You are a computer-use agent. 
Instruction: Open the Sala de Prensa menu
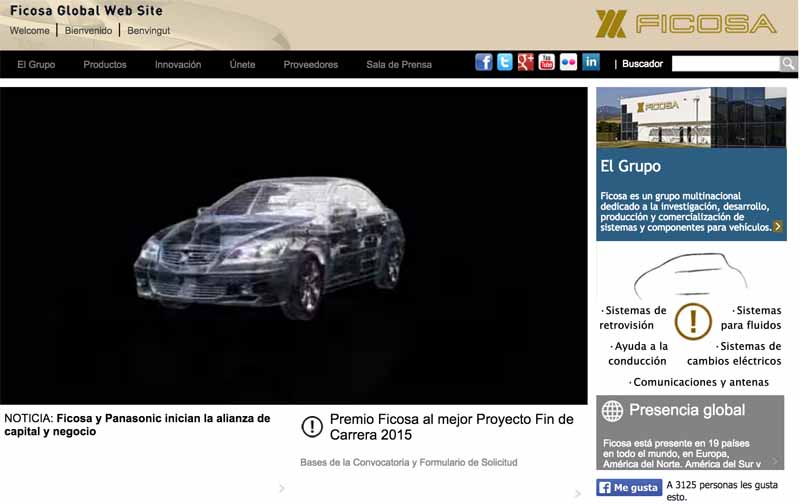[399, 65]
